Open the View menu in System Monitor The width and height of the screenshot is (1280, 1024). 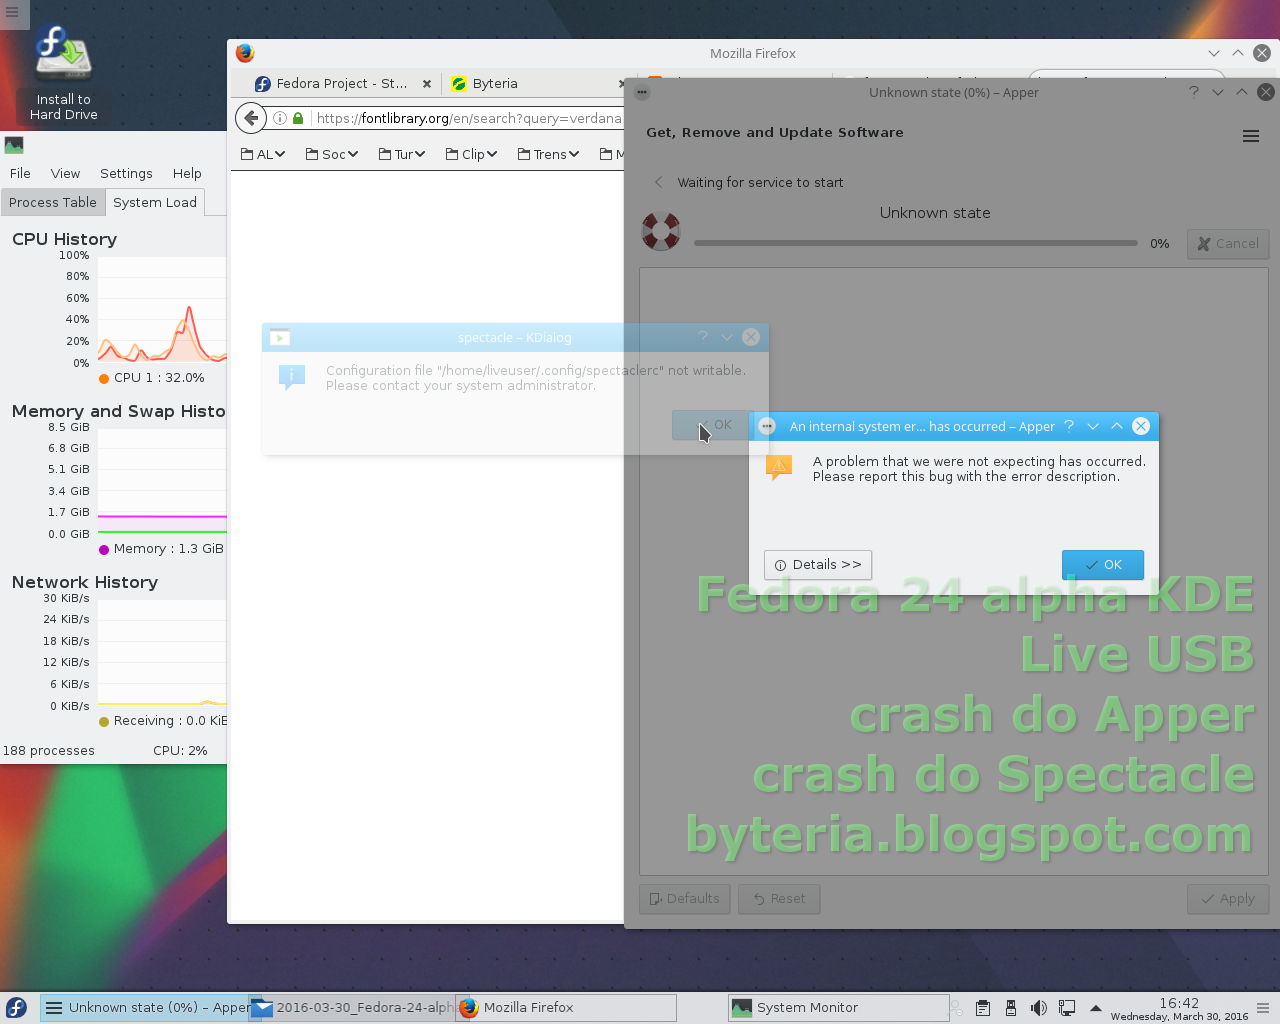click(x=65, y=173)
